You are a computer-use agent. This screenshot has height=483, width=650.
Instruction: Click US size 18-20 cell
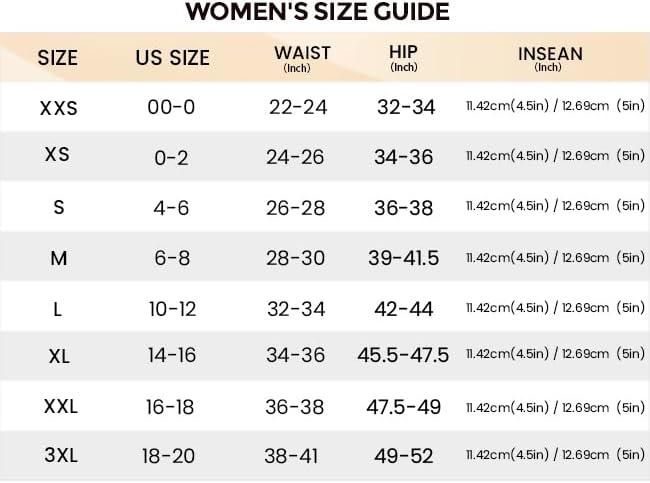168,456
